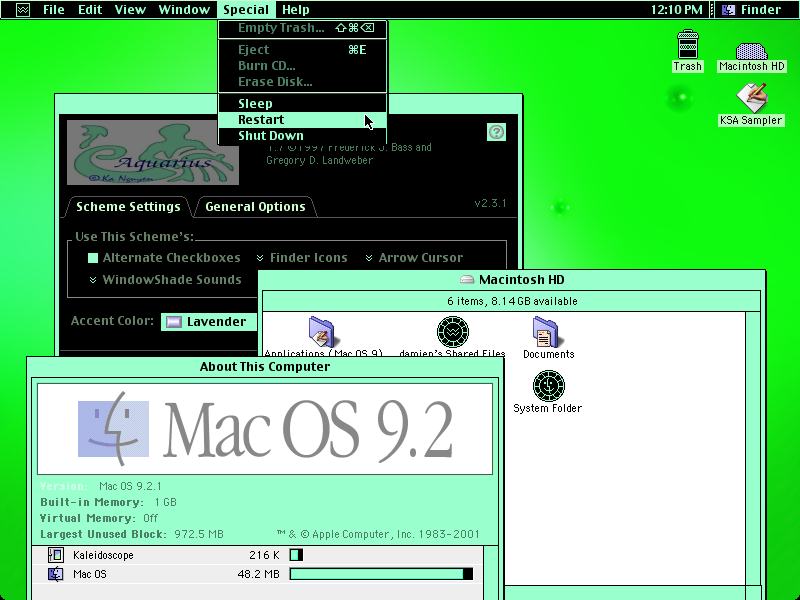800x600 pixels.
Task: Open the Window menu
Action: click(x=184, y=10)
